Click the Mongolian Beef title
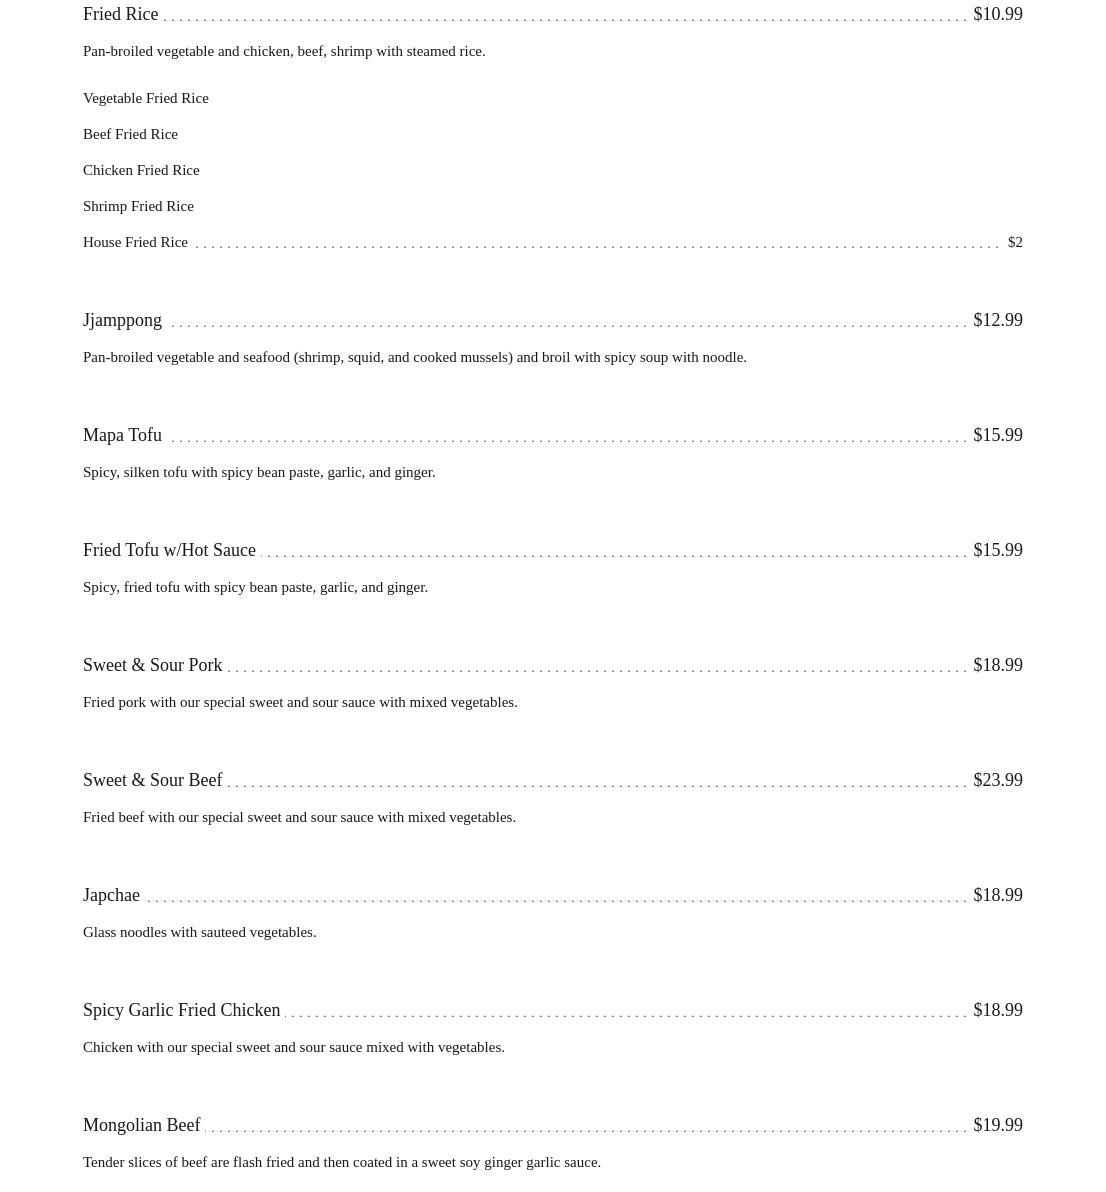 [x=141, y=1125]
